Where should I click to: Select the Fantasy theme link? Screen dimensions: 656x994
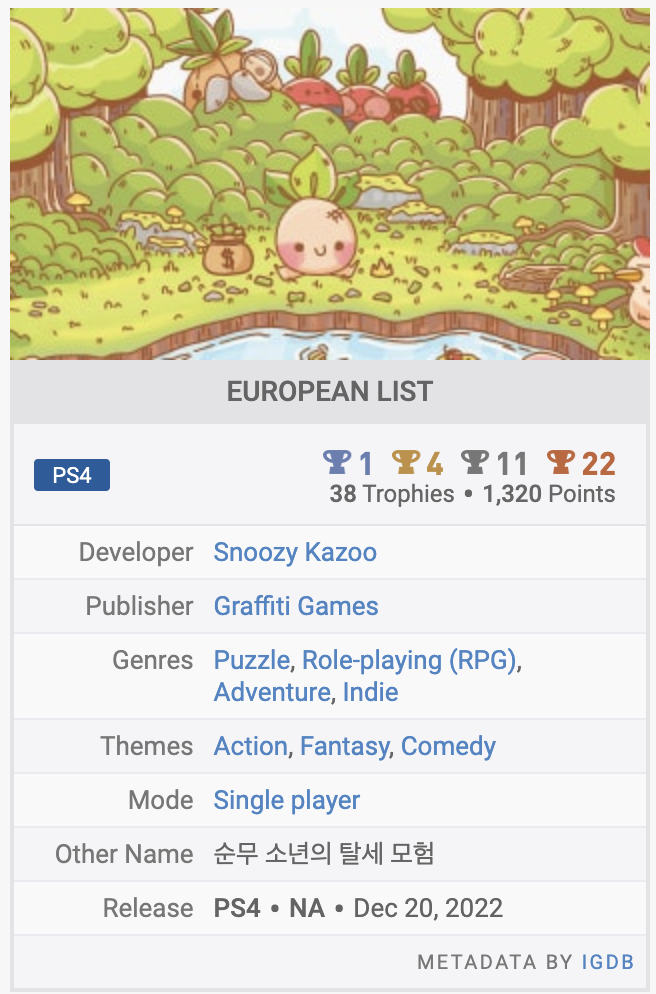344,746
